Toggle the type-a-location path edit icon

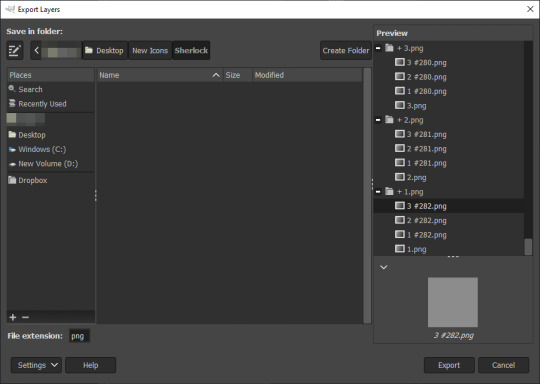pos(15,51)
